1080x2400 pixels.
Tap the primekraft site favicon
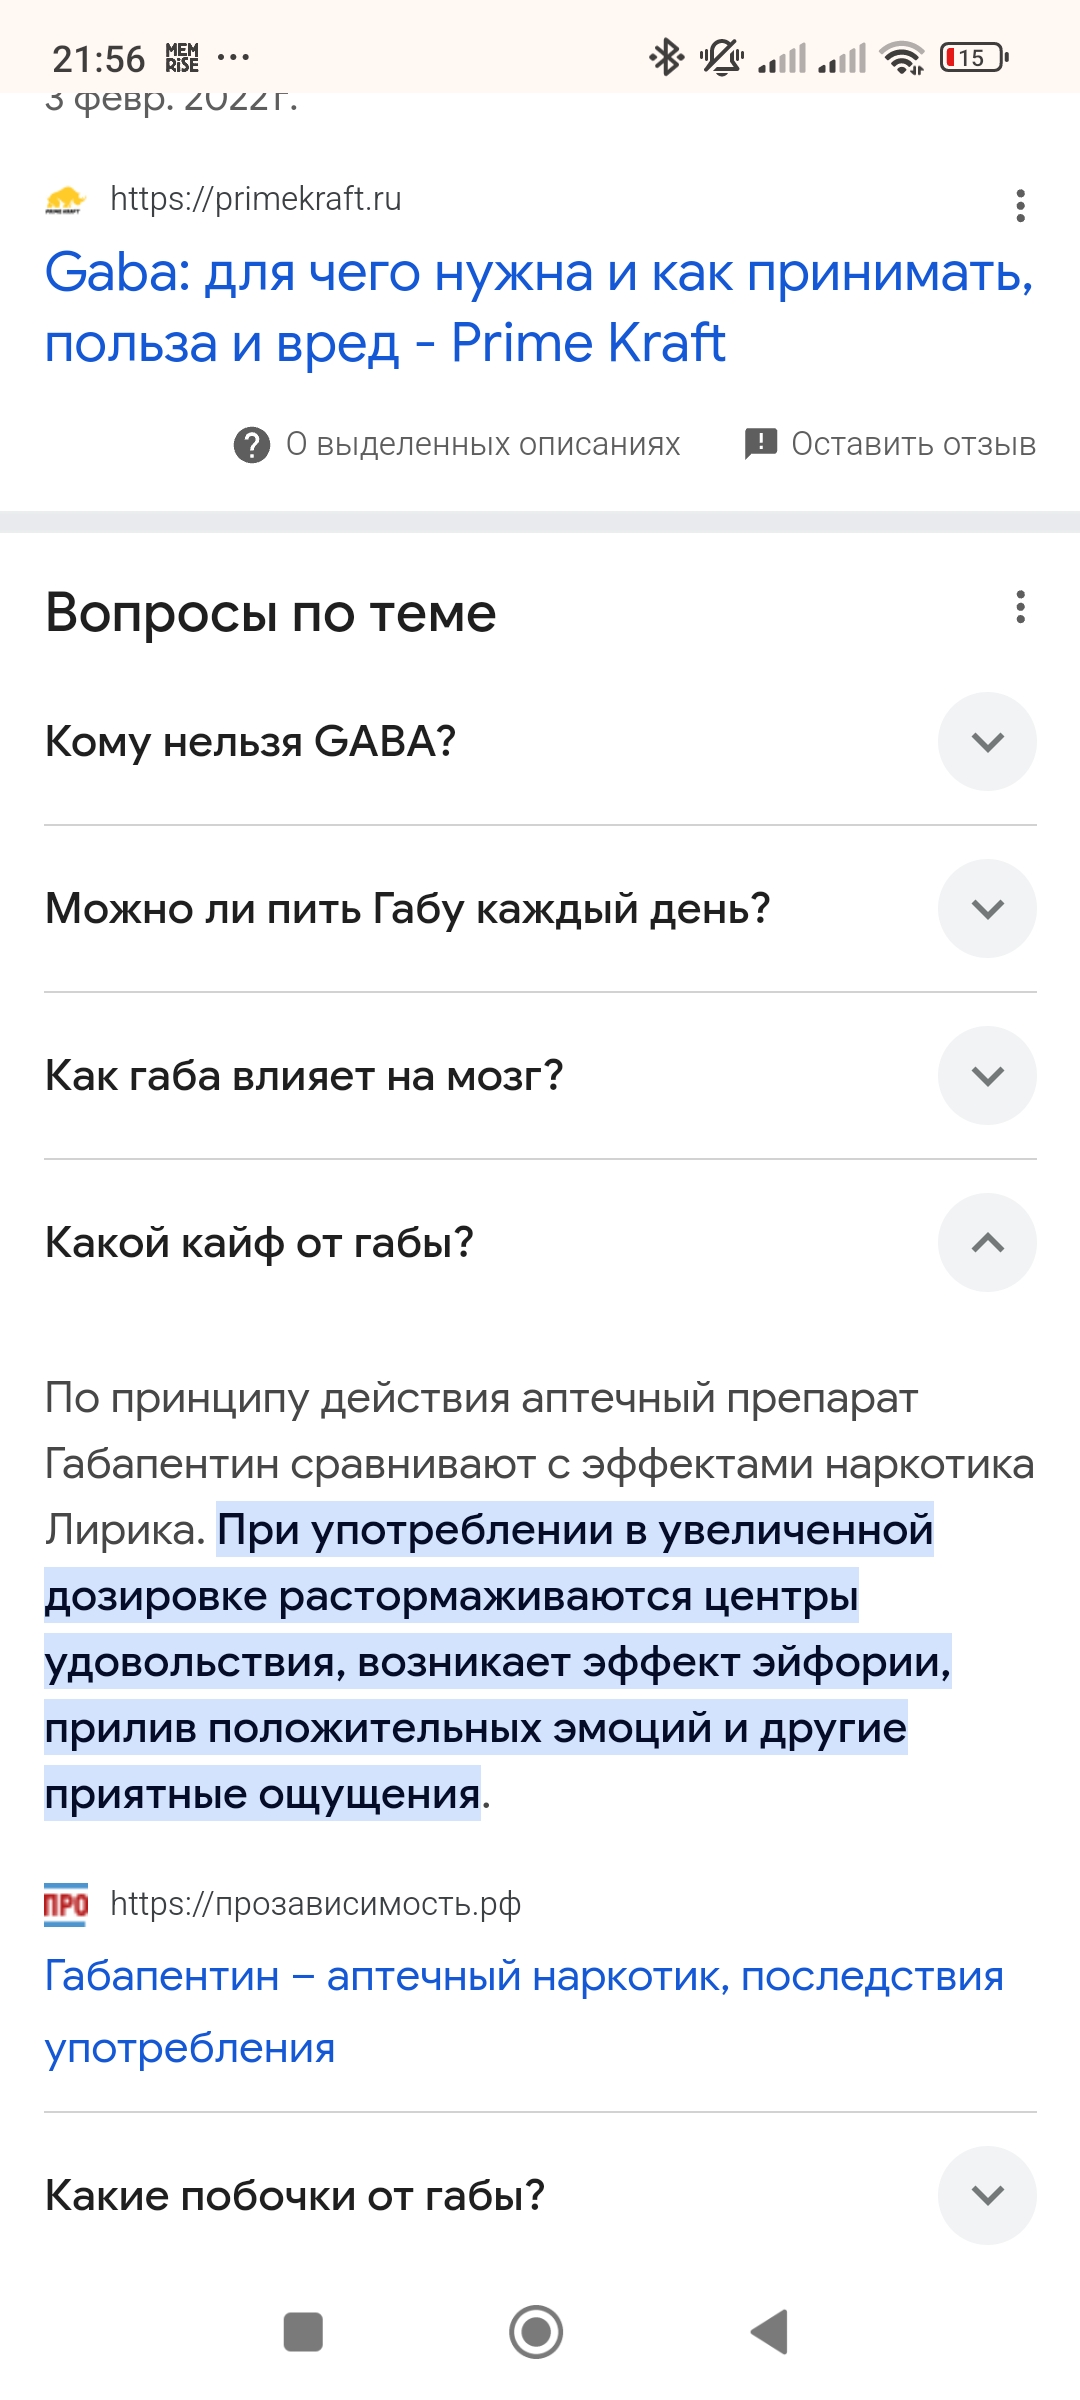tap(66, 199)
